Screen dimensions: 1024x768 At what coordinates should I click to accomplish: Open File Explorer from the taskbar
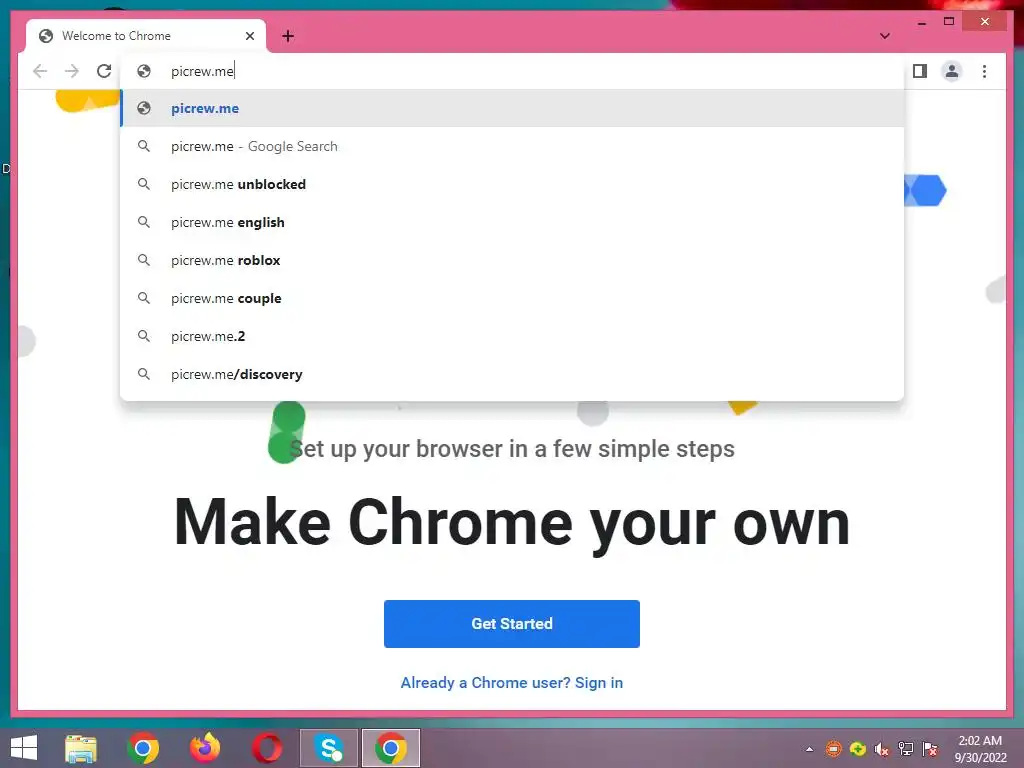81,748
